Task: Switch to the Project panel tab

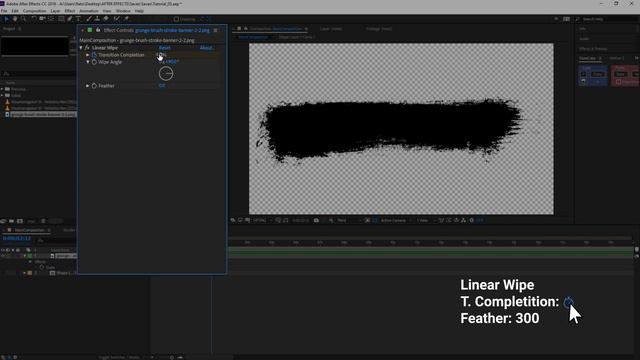Action: tap(9, 29)
